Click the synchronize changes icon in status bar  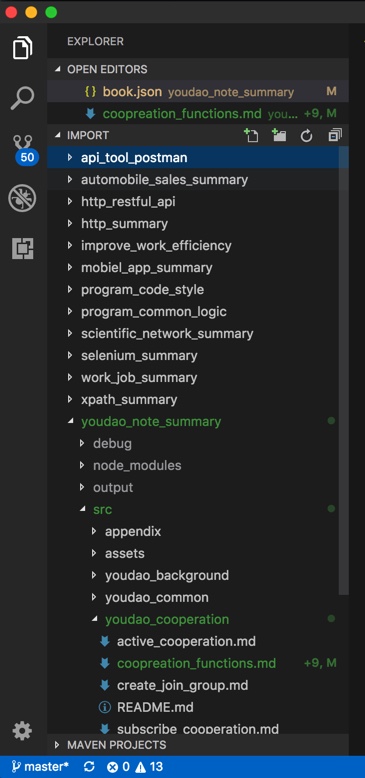click(x=90, y=767)
